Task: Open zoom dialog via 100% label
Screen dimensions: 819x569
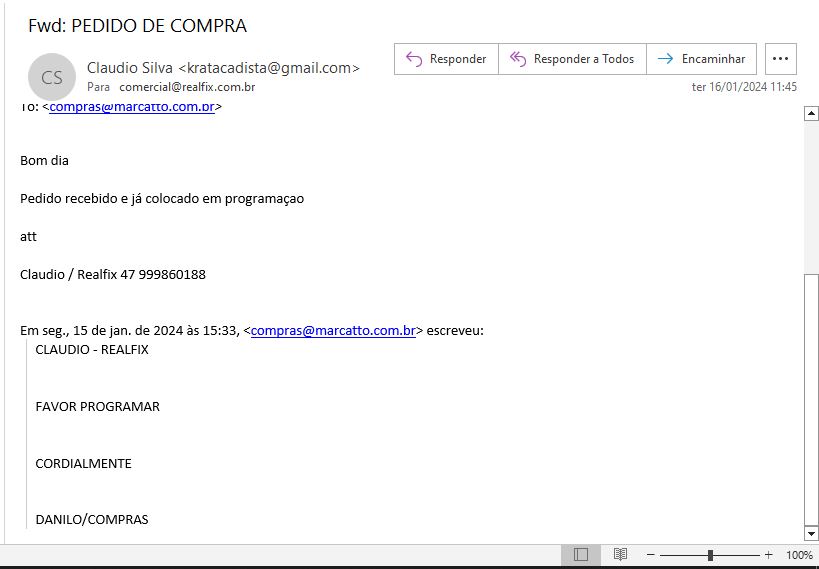Action: pos(799,555)
